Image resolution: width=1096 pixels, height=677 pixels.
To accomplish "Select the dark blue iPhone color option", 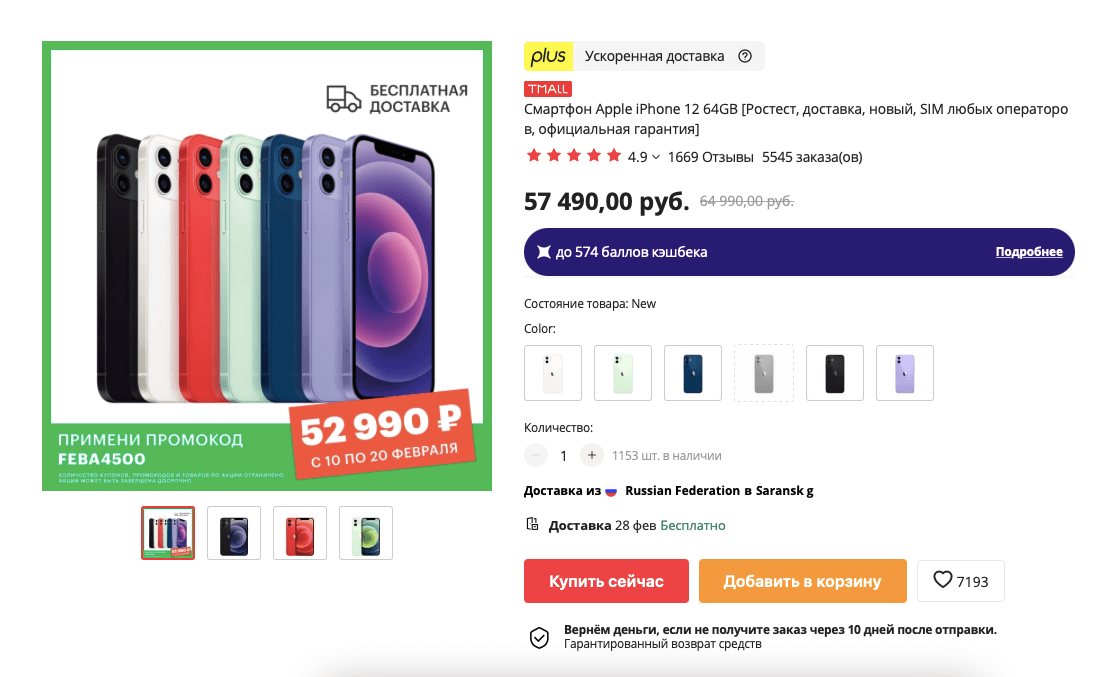I will click(692, 372).
